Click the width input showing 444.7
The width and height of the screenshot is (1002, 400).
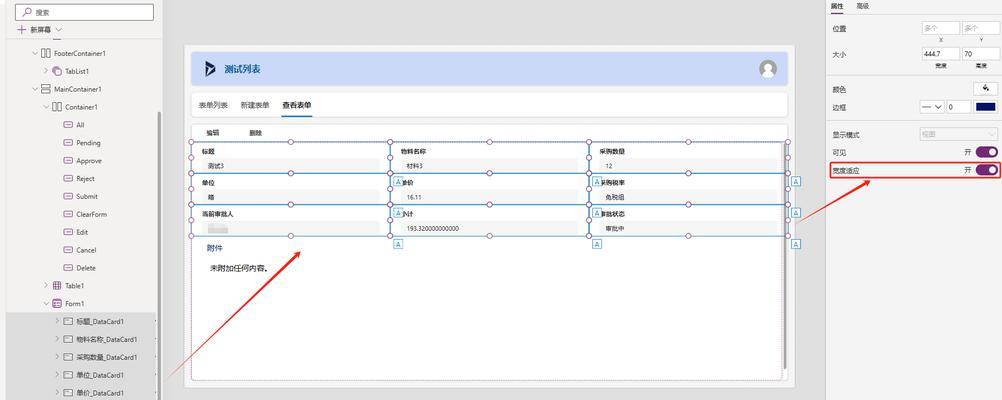(941, 54)
